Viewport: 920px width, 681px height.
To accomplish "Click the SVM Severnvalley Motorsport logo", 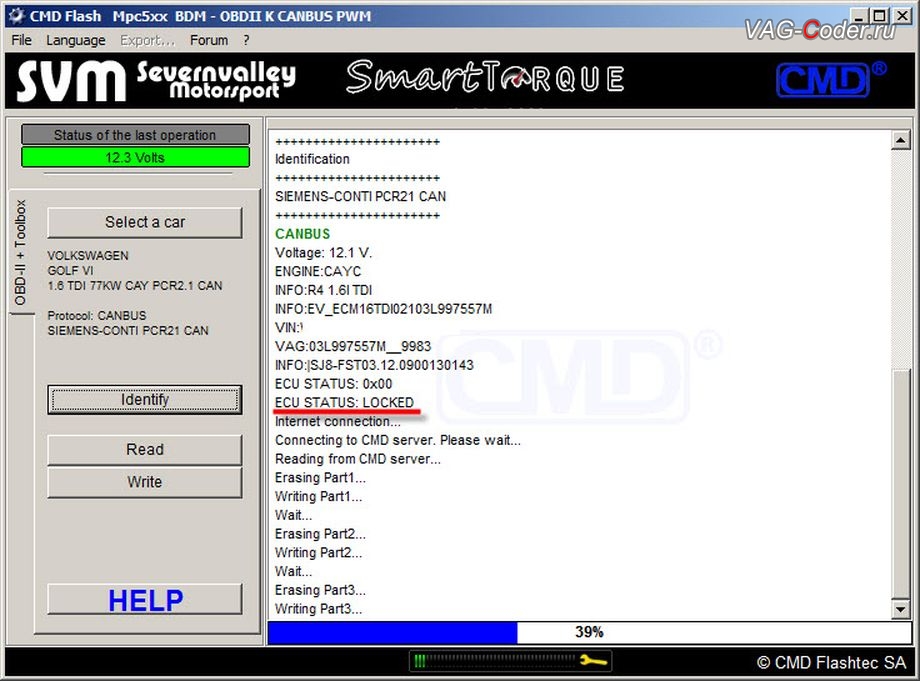I will coord(156,81).
